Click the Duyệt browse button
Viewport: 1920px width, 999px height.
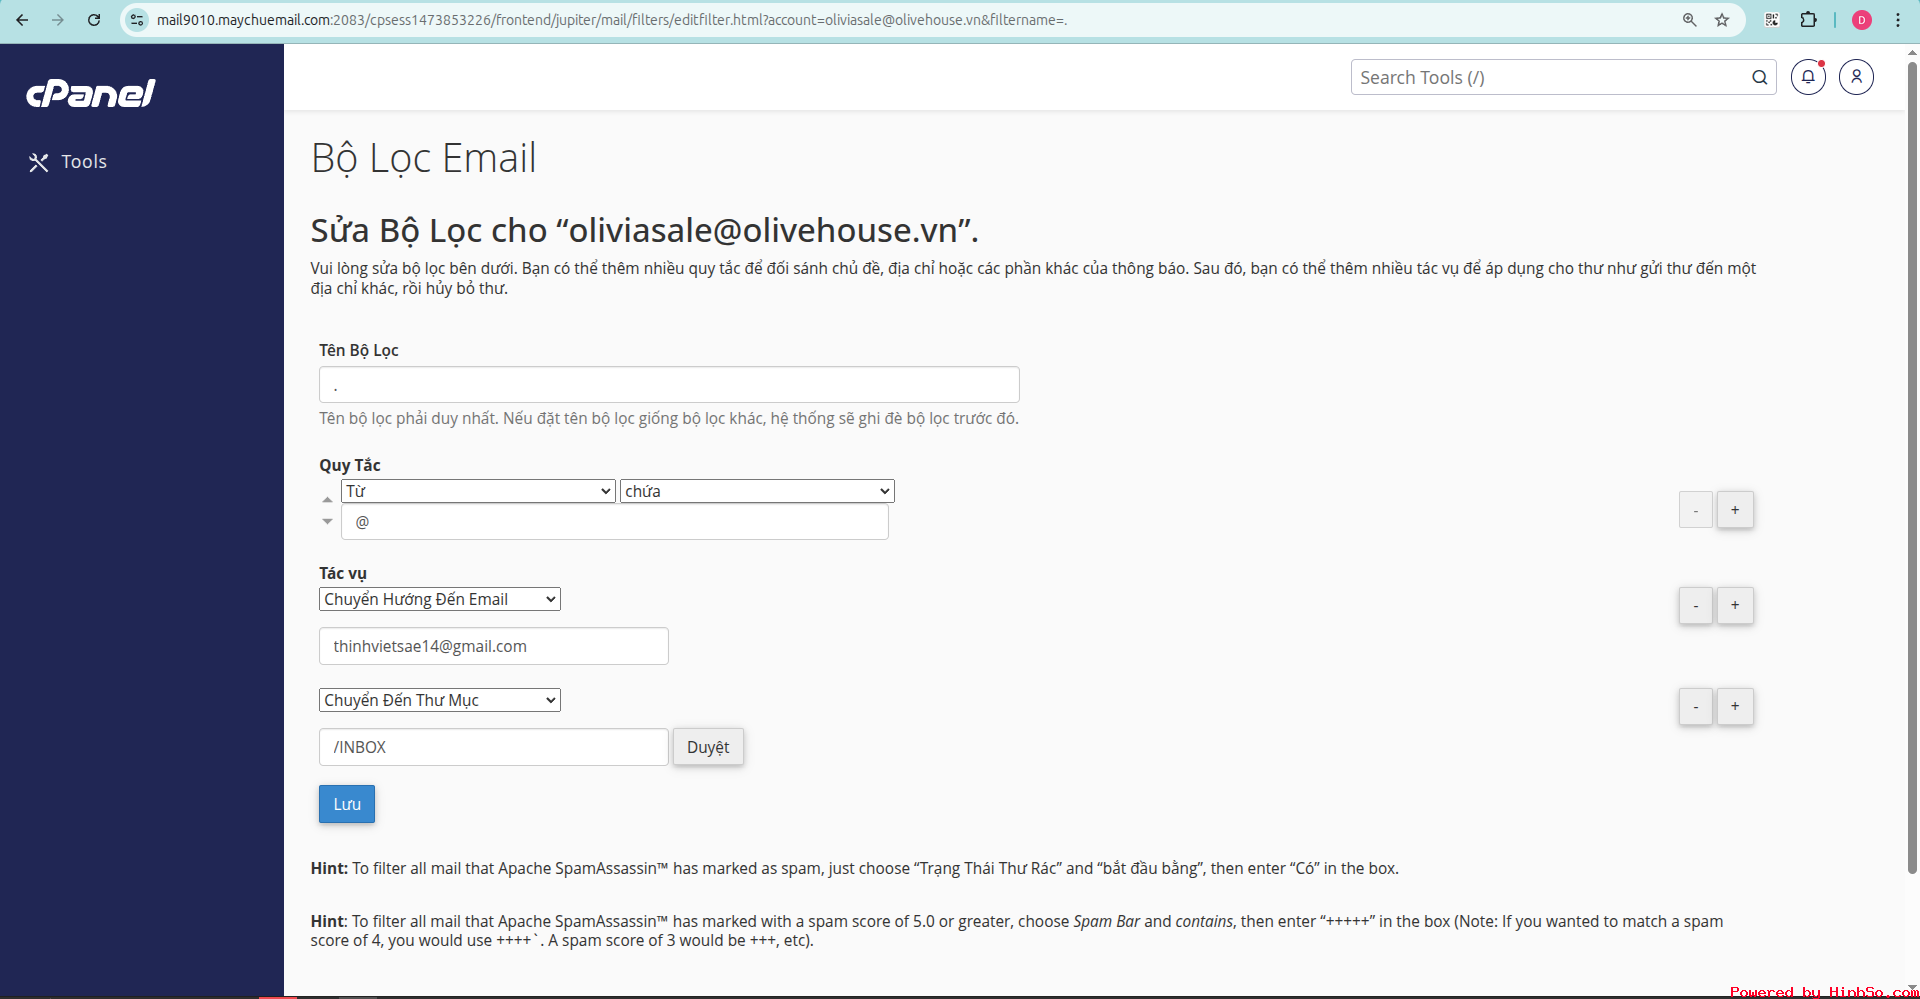tap(708, 747)
